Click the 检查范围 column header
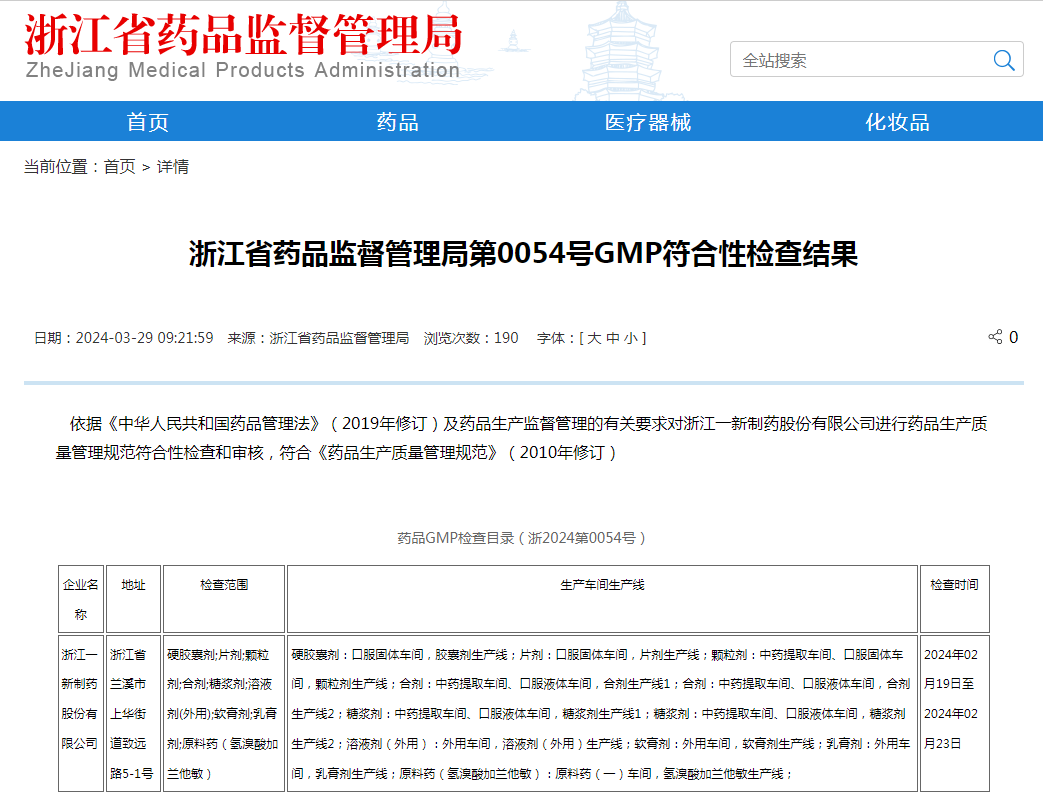This screenshot has width=1043, height=806. coord(224,599)
